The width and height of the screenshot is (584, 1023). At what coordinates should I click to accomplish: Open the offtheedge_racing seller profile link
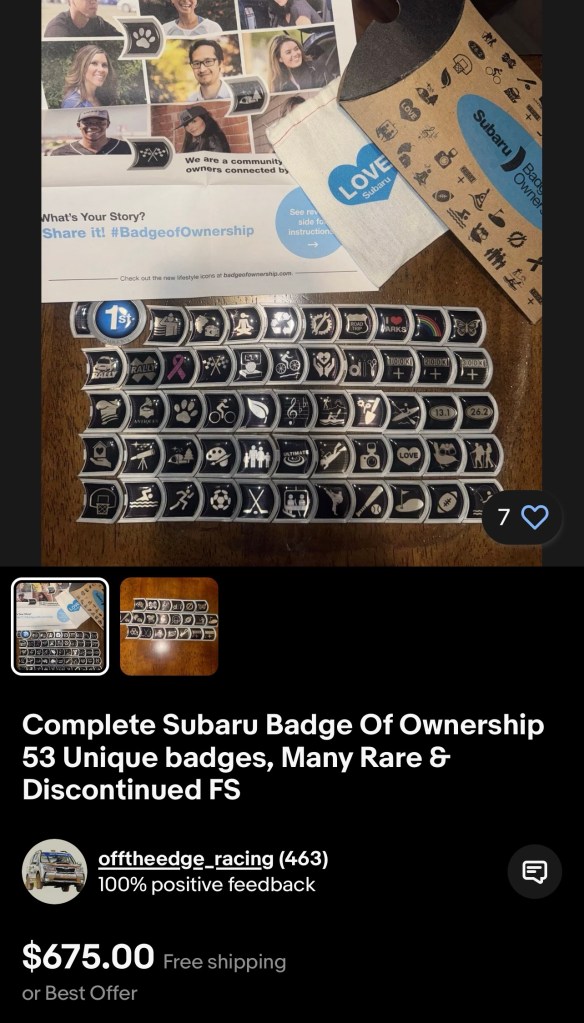click(x=185, y=859)
